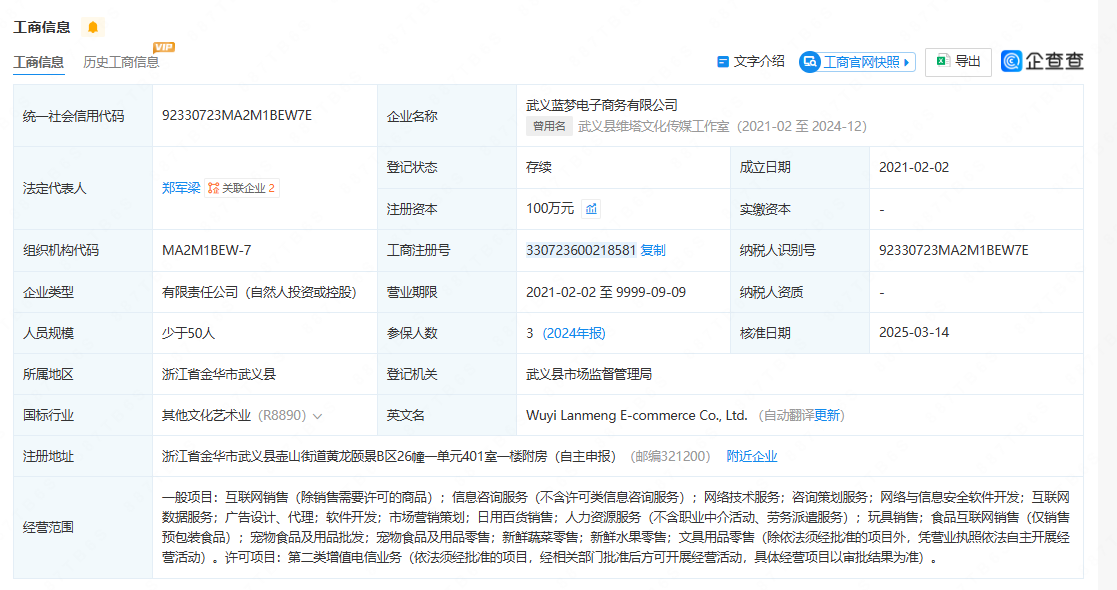
Task: Select the registration number 330723600218581
Action: [x=580, y=250]
